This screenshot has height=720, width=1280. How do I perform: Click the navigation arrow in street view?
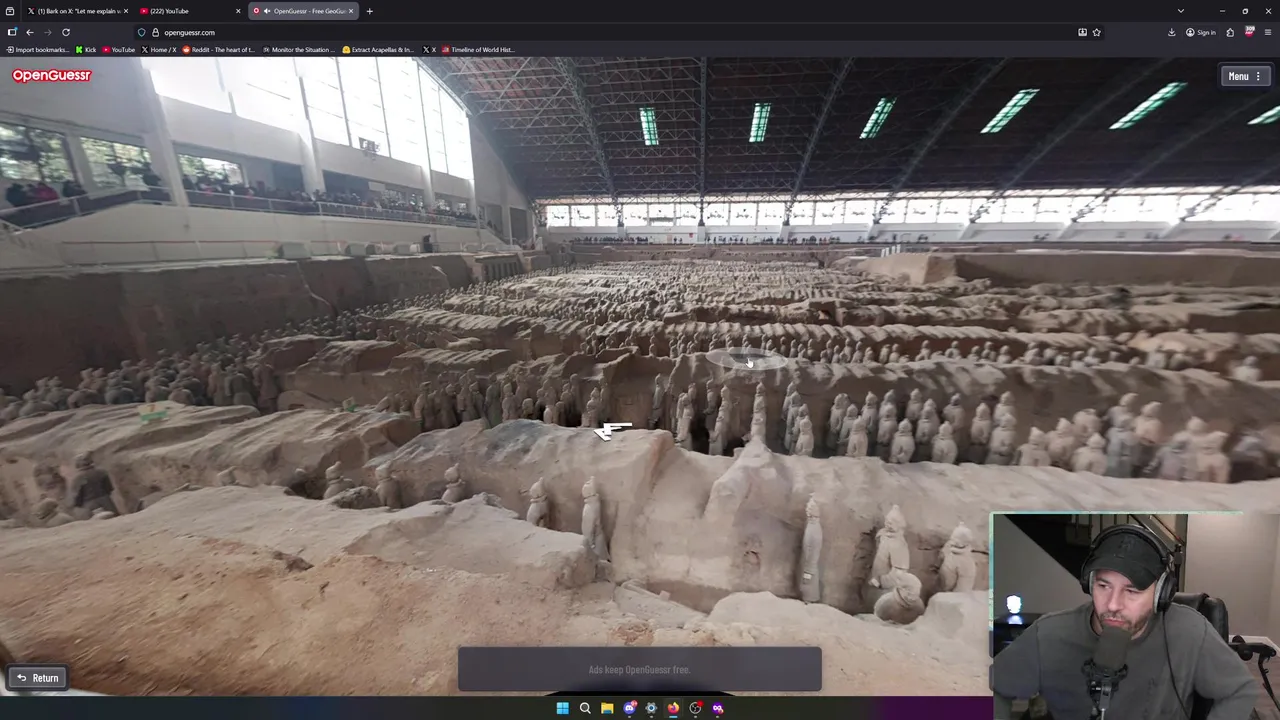(614, 431)
